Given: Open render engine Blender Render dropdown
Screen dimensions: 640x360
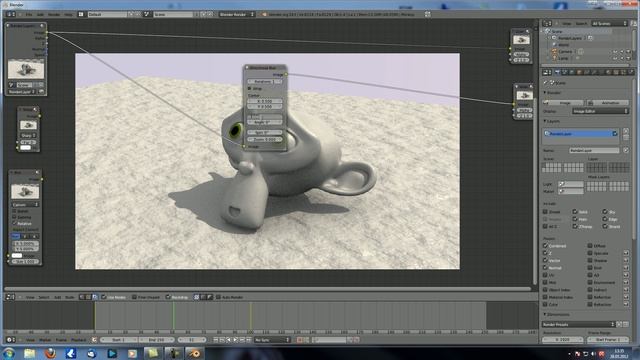Looking at the screenshot, I should (237, 14).
